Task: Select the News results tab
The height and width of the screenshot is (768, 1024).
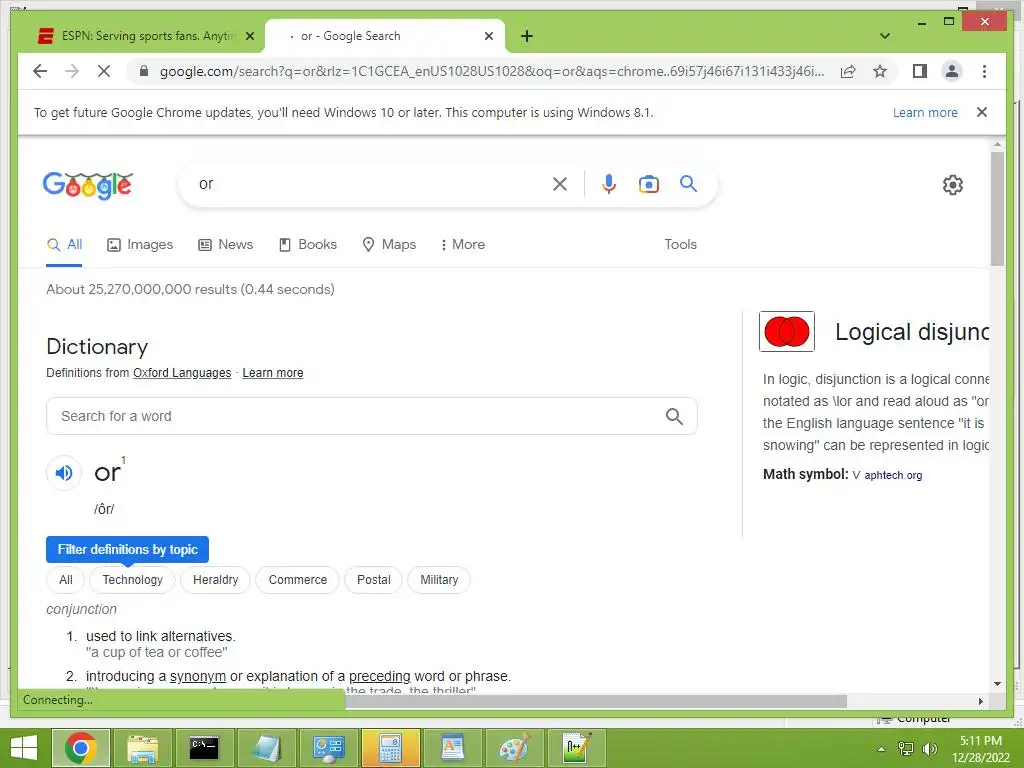Action: click(x=225, y=244)
